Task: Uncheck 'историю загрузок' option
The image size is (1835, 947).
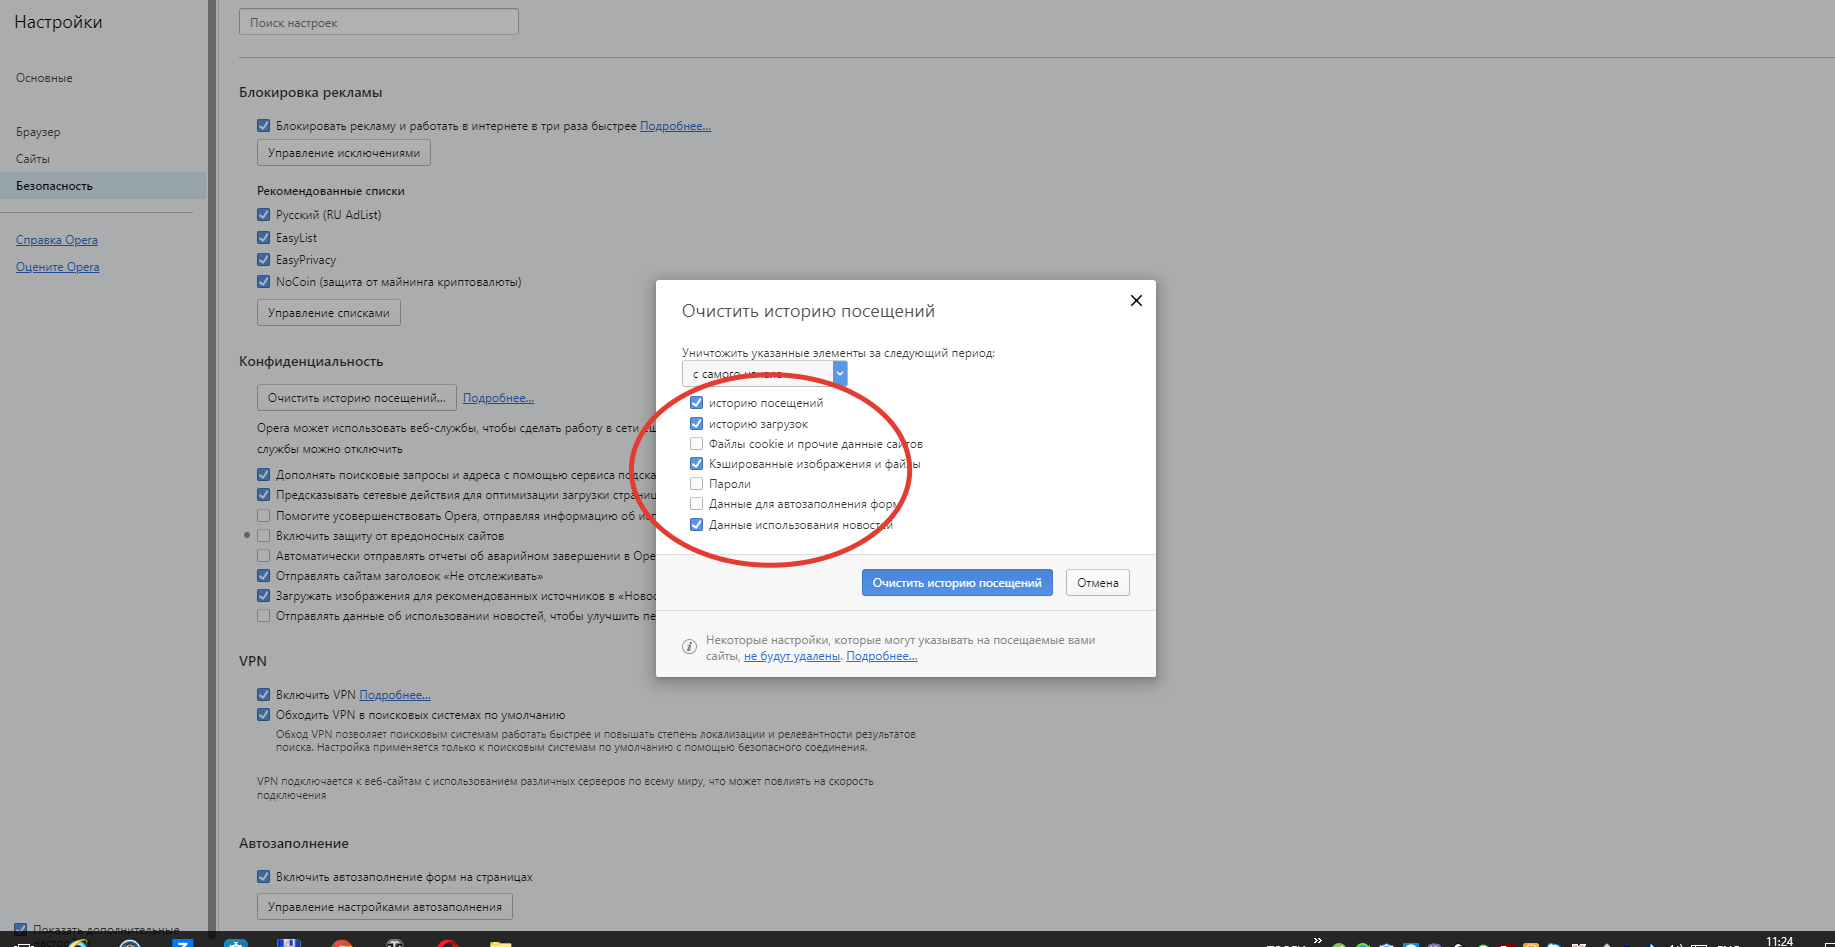Action: tap(697, 424)
